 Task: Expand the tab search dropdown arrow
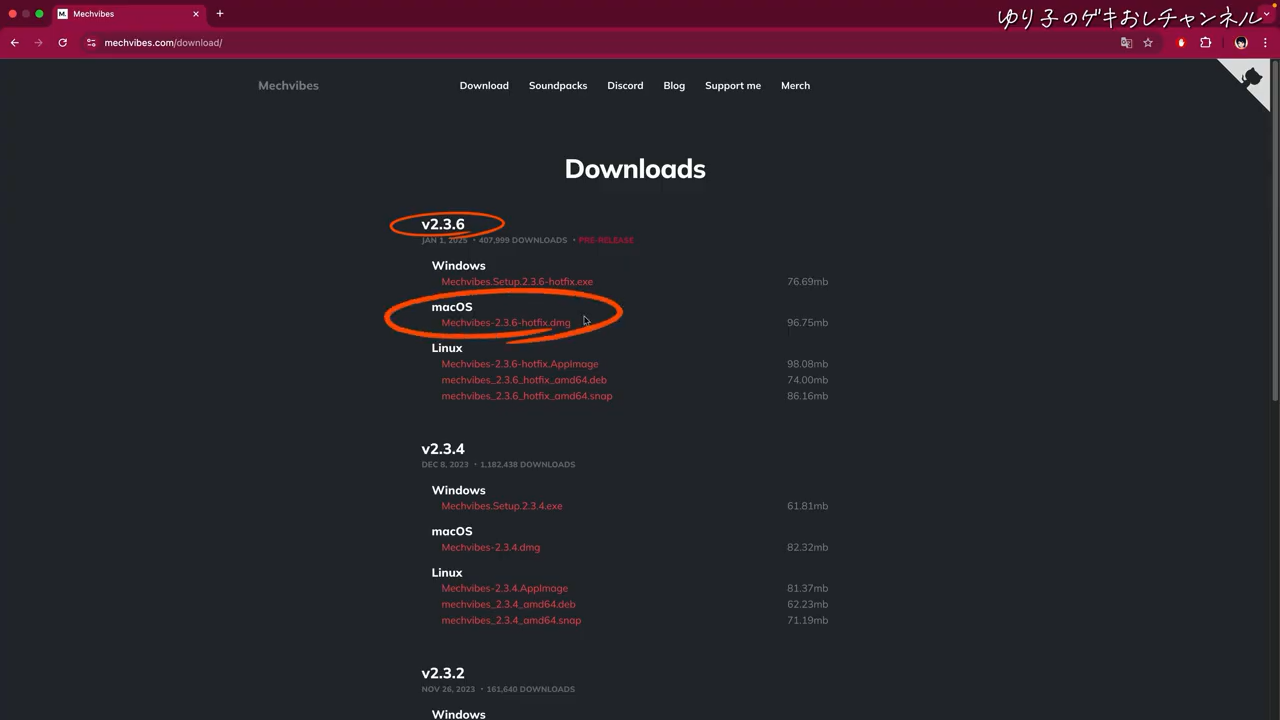[x=1266, y=13]
